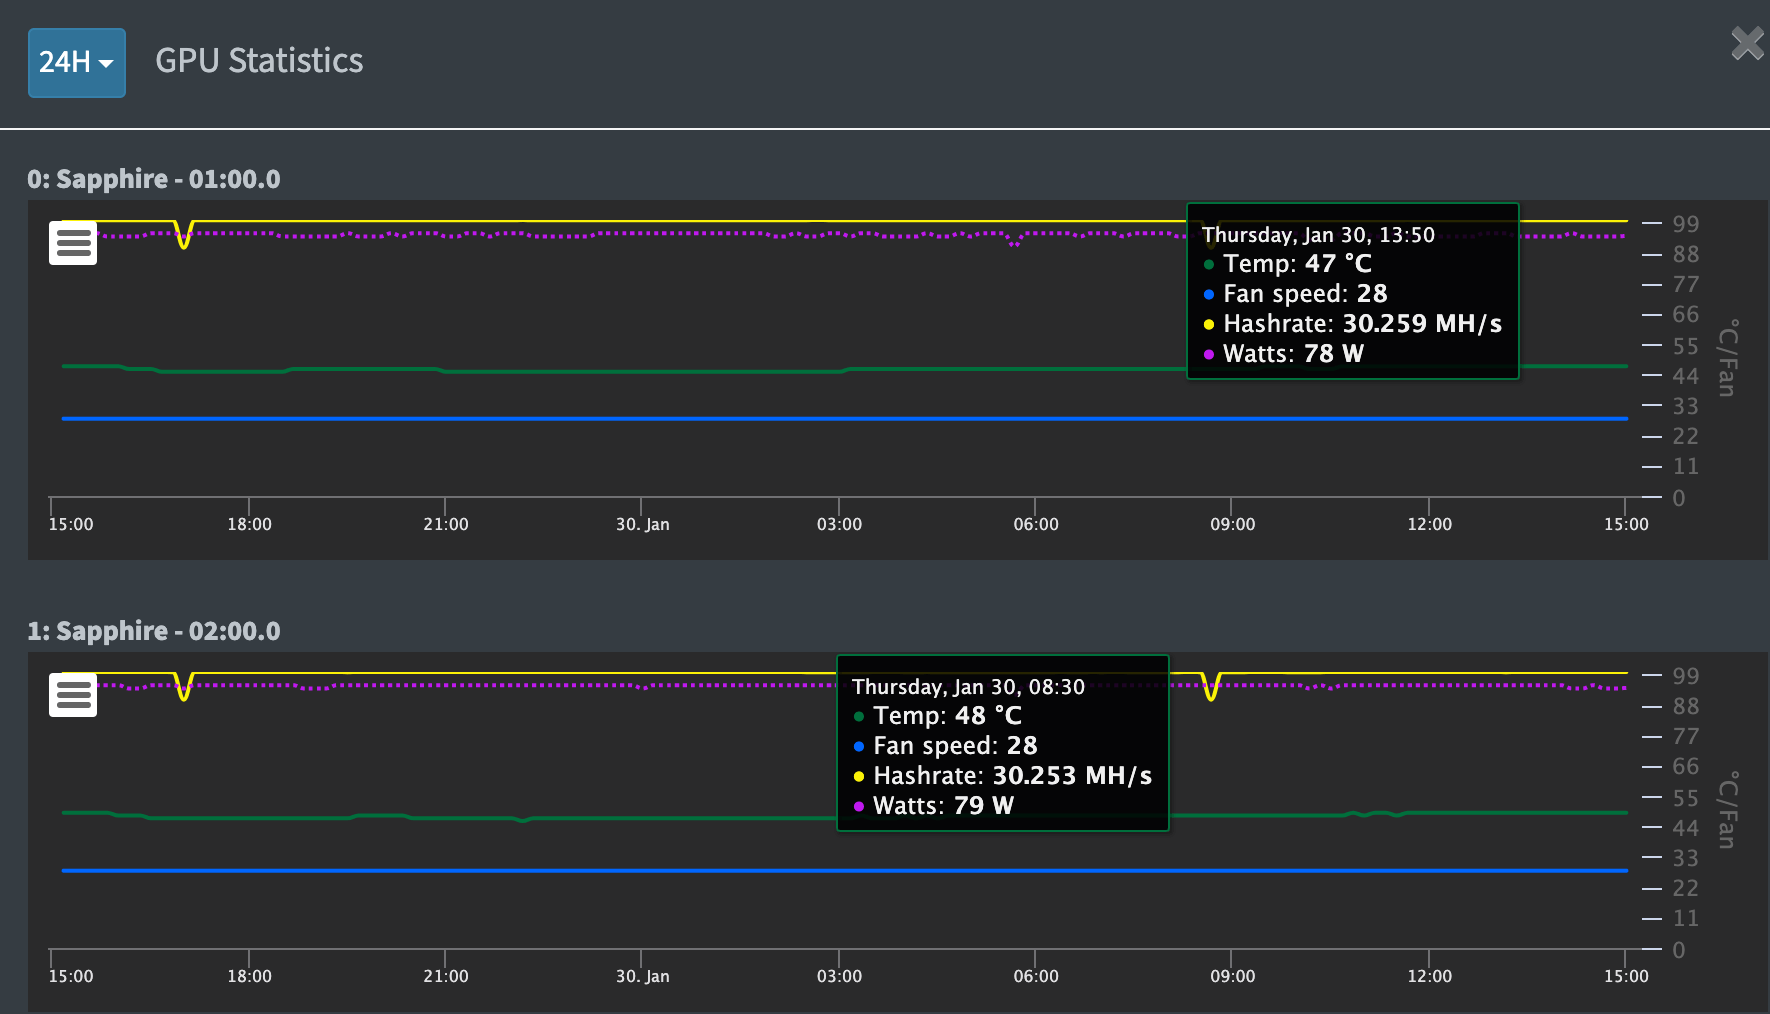
Task: Click the 55 axis value on GPU 1 chart
Action: coord(1685,798)
